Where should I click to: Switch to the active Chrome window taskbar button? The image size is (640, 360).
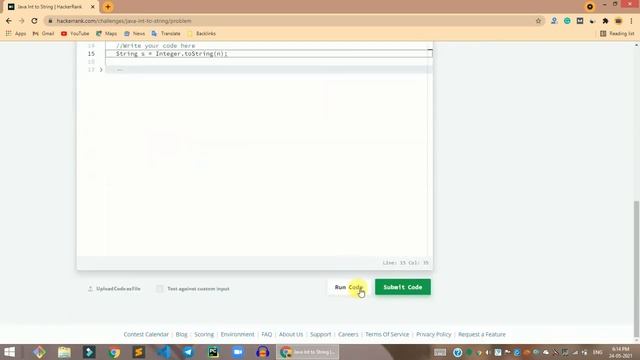[x=308, y=352]
